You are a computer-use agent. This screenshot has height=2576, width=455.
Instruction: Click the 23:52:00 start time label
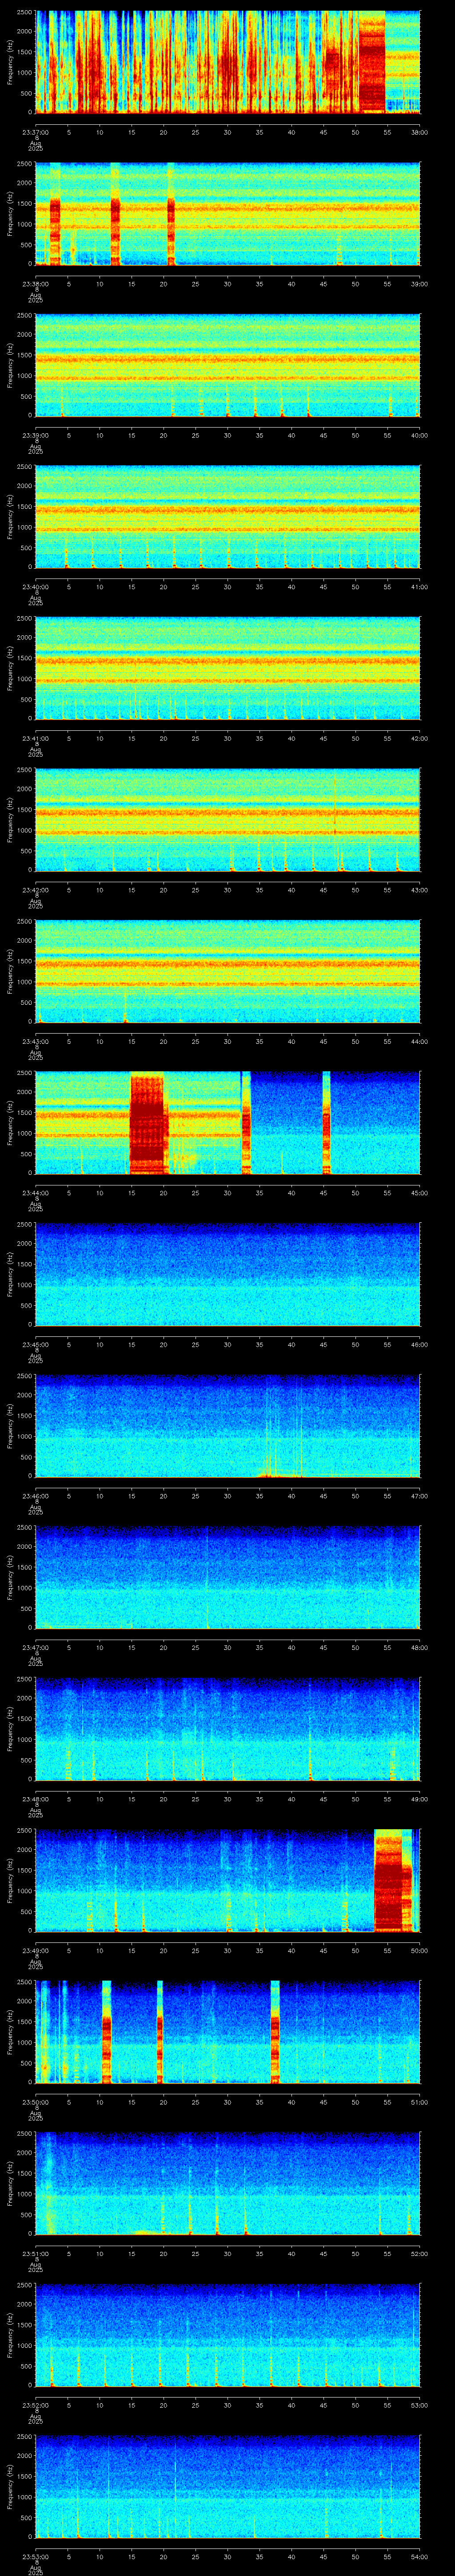pos(35,2405)
